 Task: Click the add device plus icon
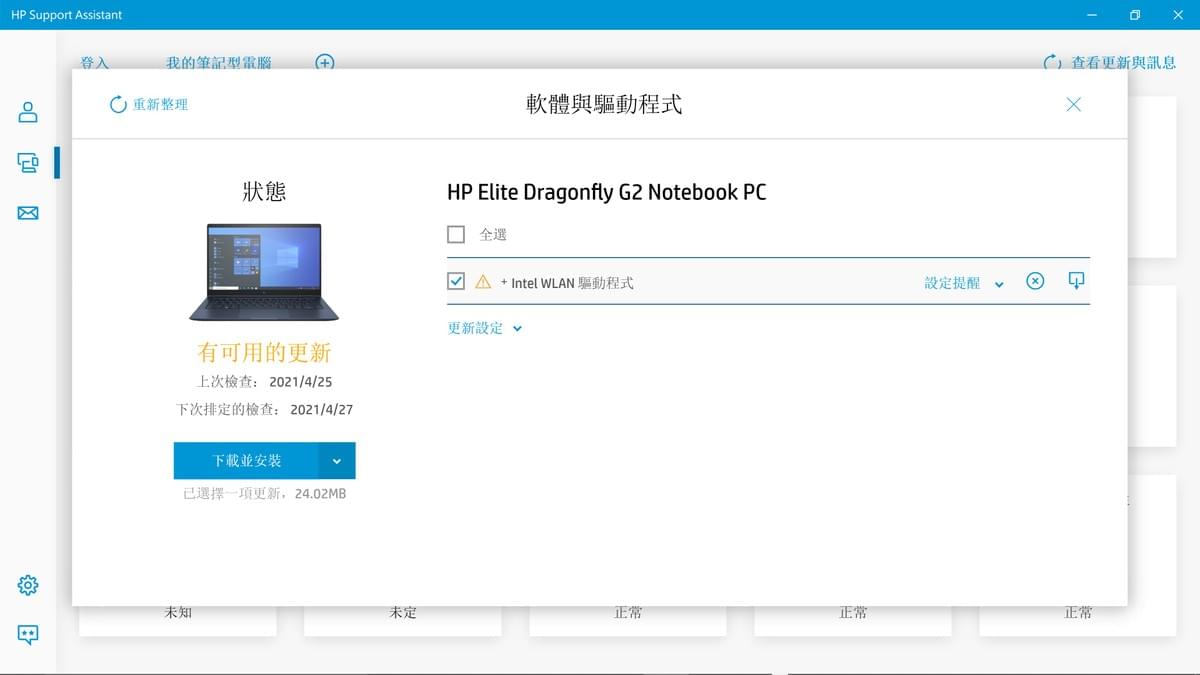click(325, 62)
